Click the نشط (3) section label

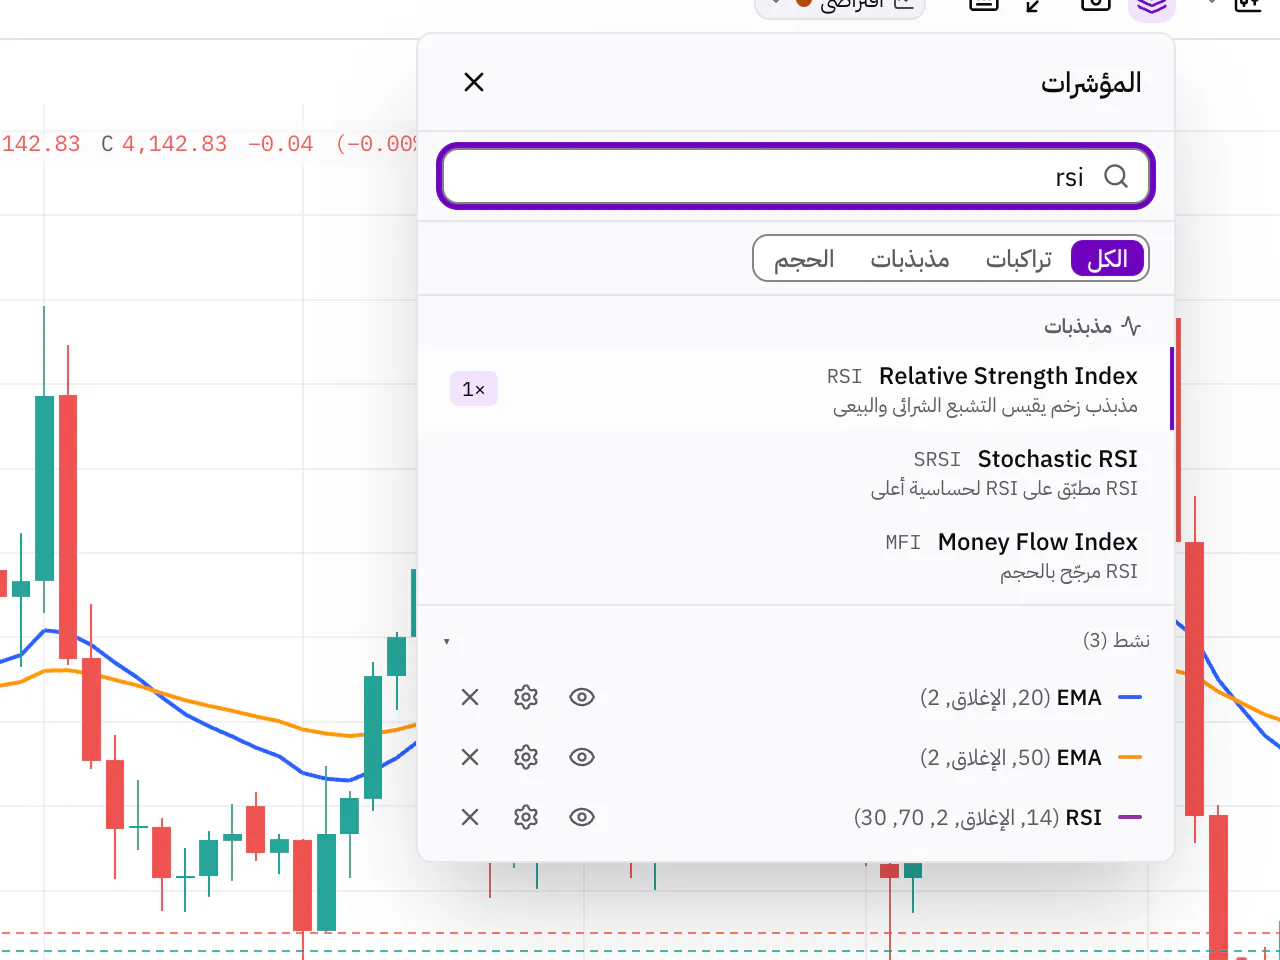1116,640
